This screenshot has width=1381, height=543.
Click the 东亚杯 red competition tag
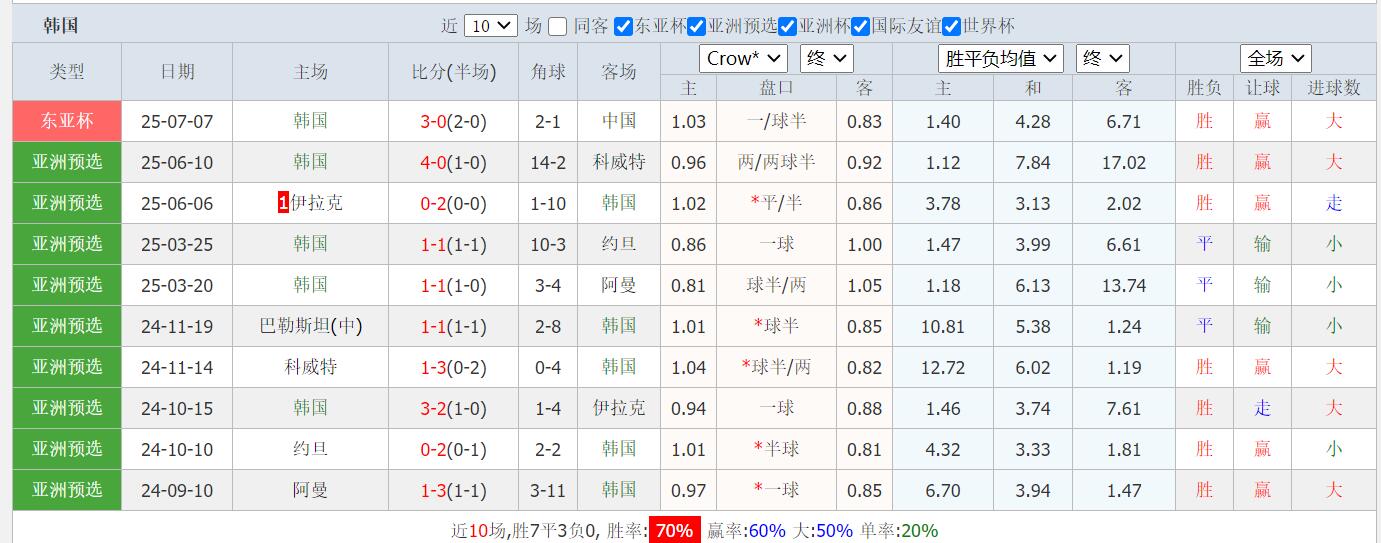coord(67,121)
